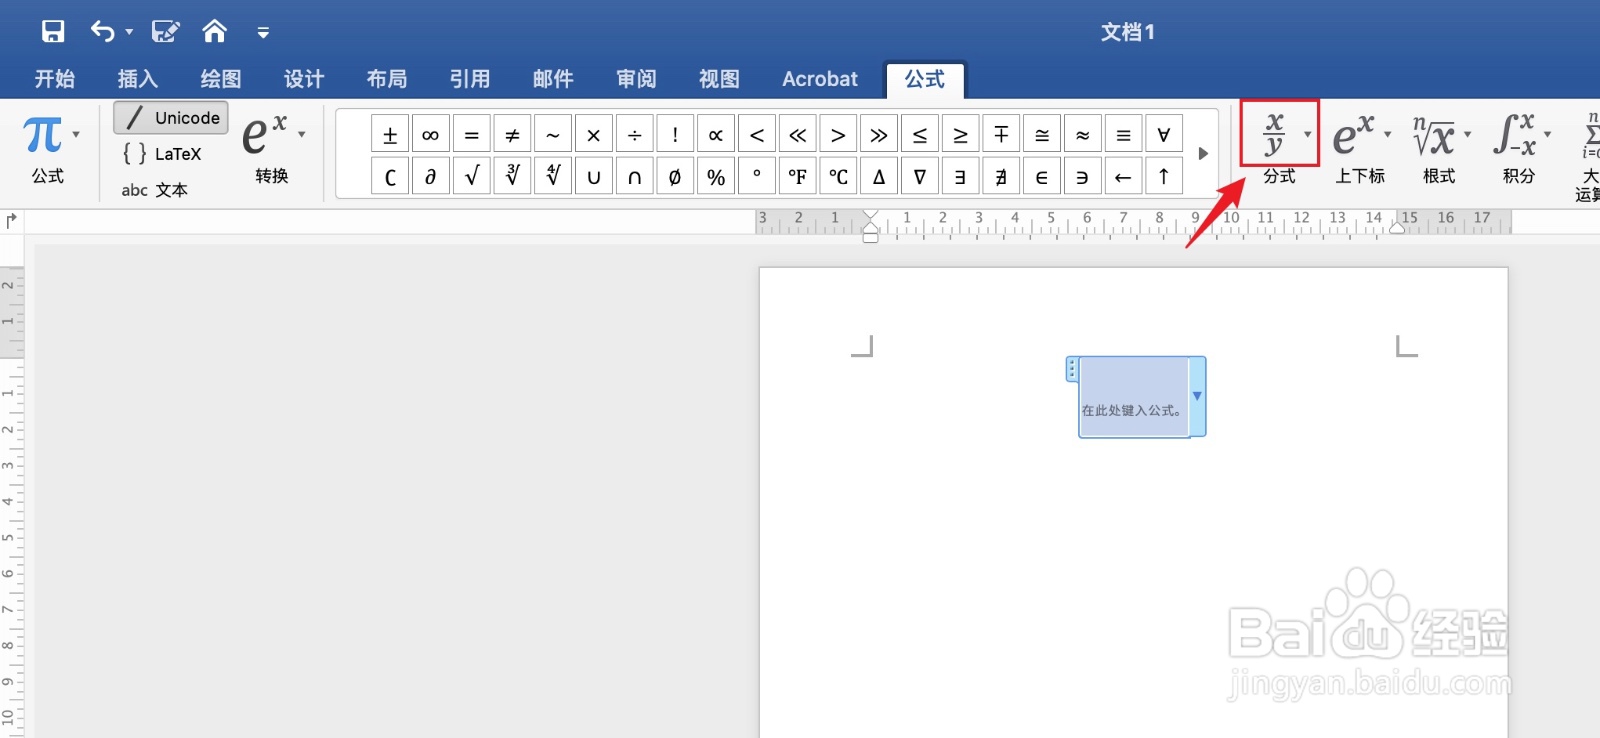
Task: Insert the plus-minus ± symbol
Action: 390,134
